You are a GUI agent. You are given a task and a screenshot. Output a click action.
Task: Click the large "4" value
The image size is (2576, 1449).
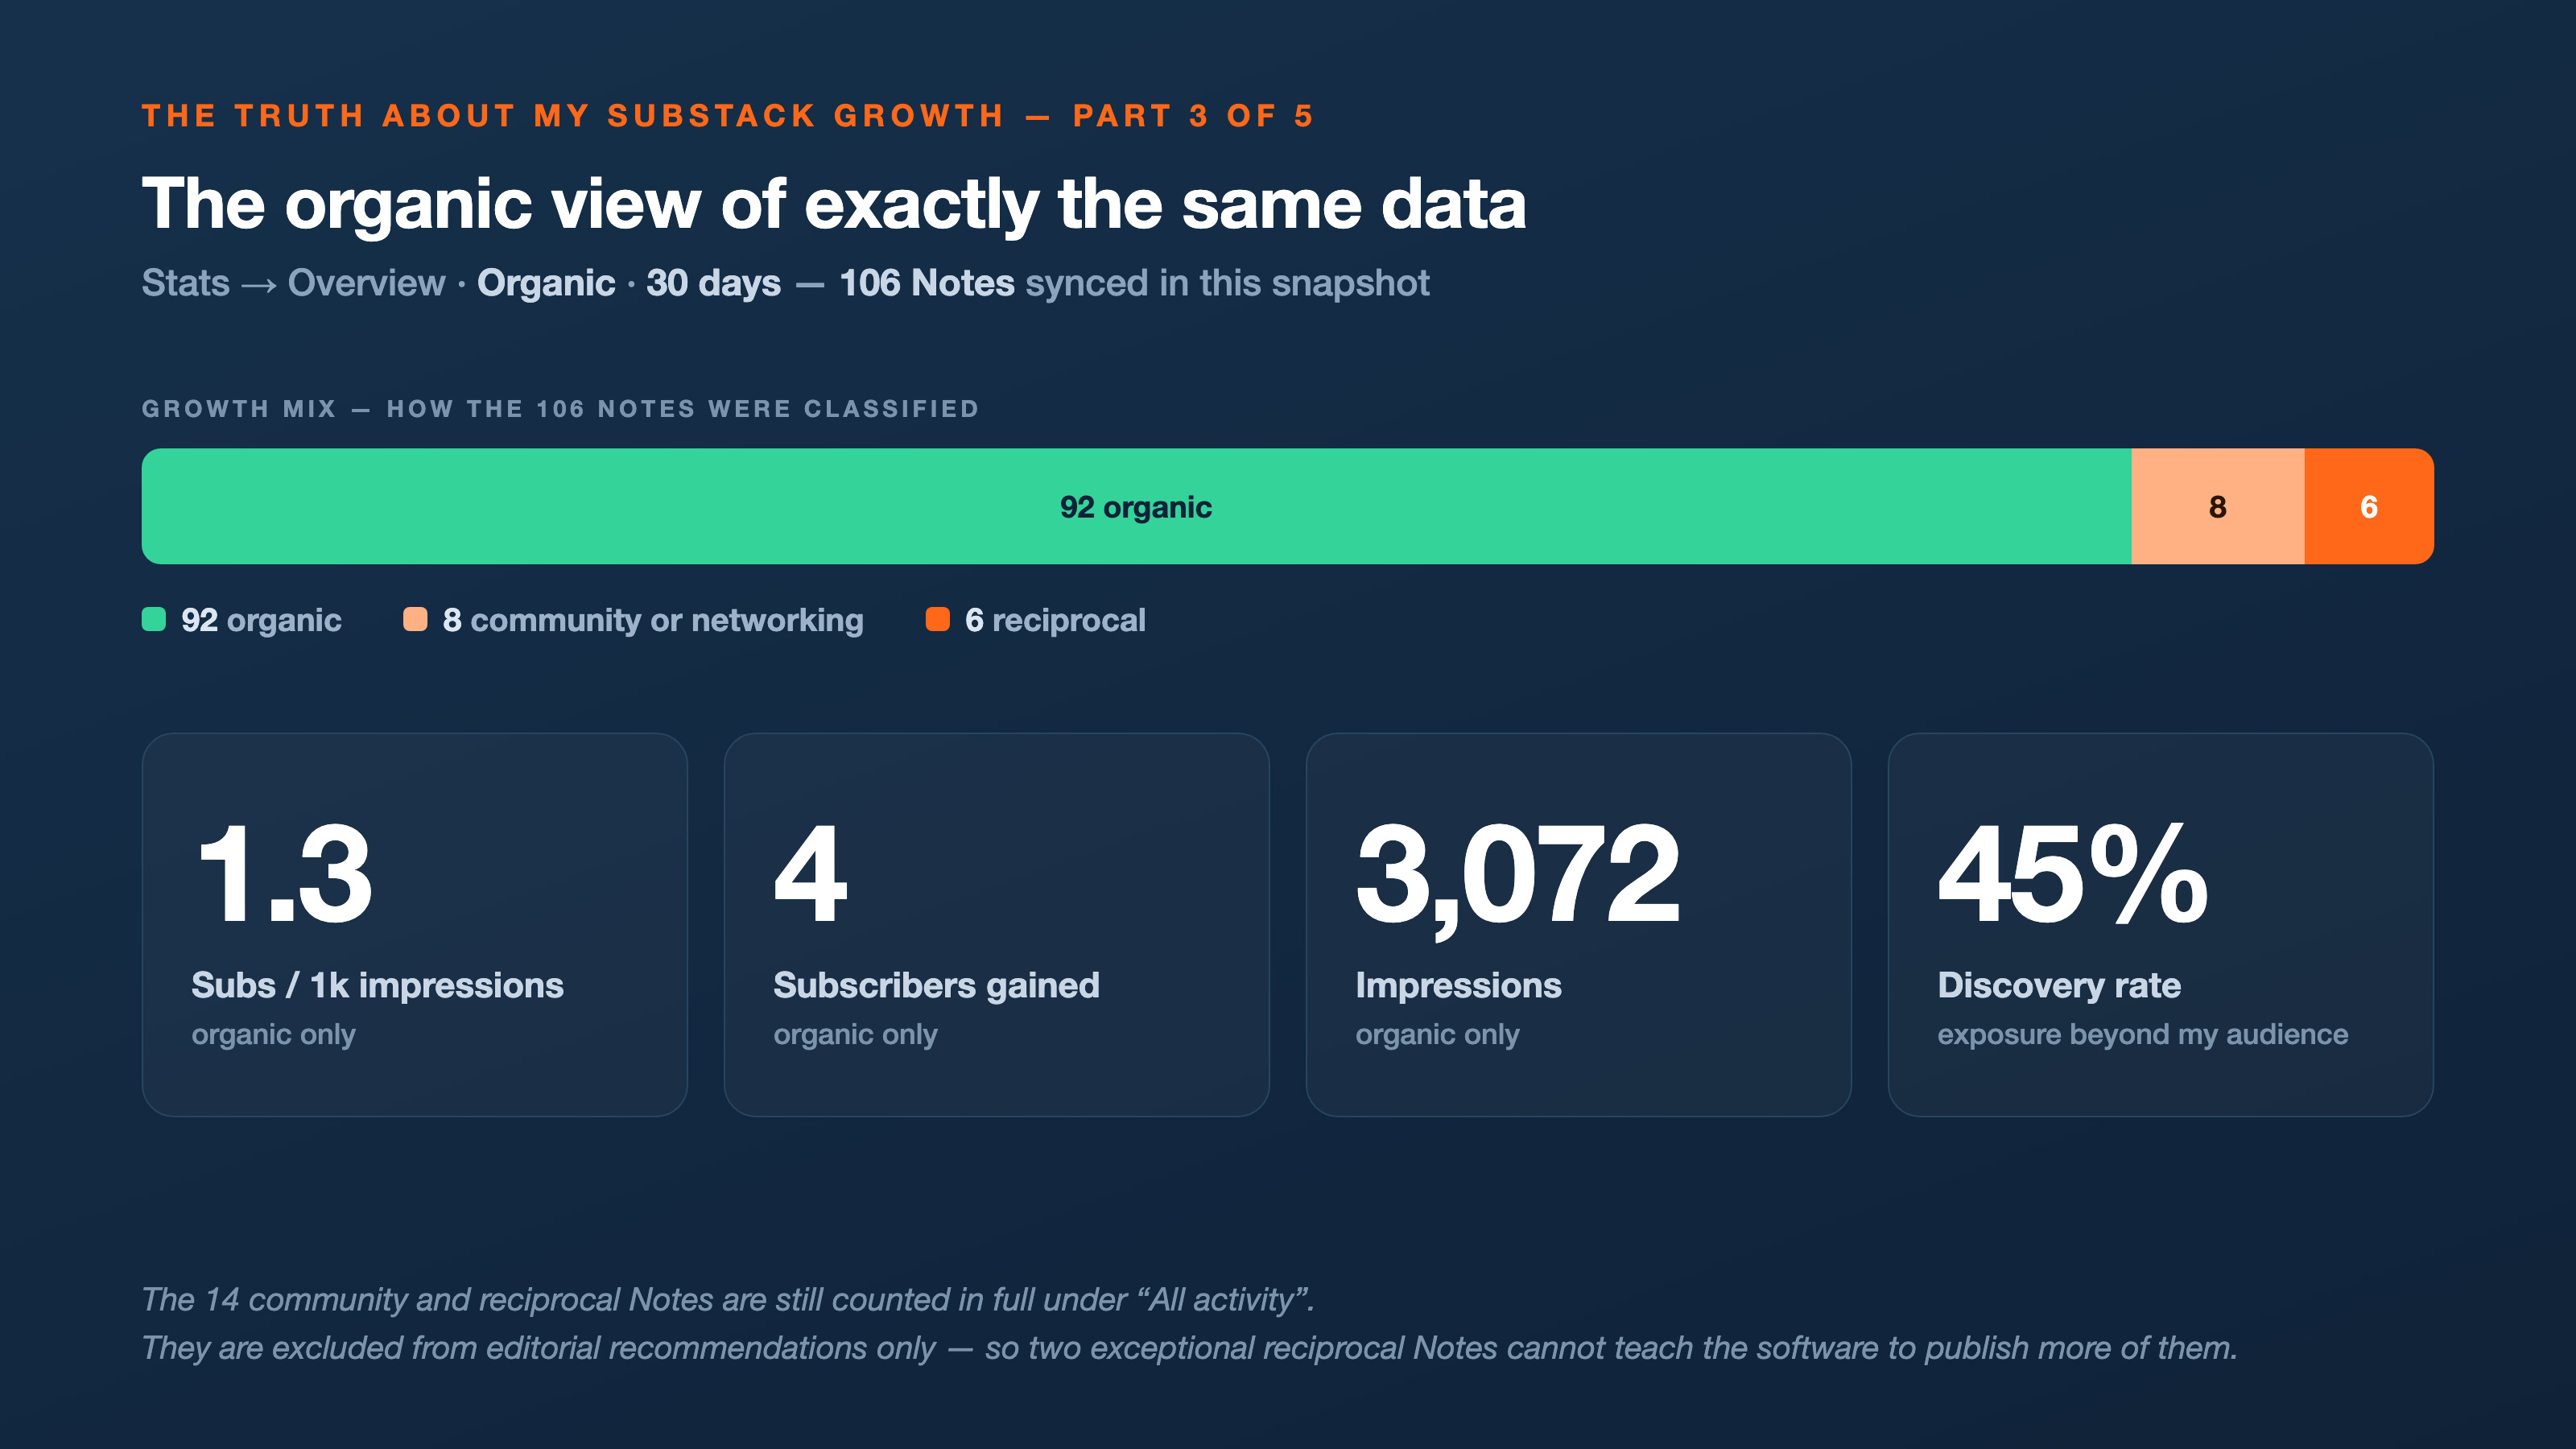pos(811,874)
